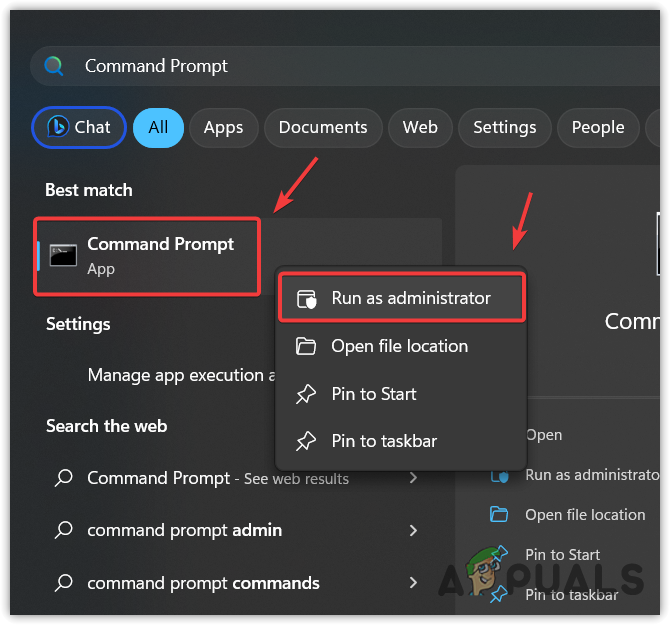Click search icon beside Command Prompt web result
Image resolution: width=670 pixels, height=625 pixels.
[x=64, y=478]
